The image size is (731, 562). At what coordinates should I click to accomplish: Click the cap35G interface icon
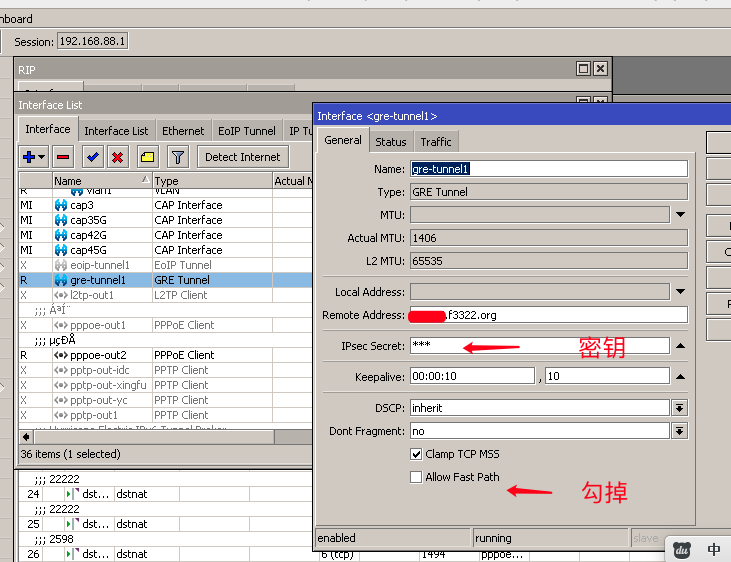click(x=61, y=220)
